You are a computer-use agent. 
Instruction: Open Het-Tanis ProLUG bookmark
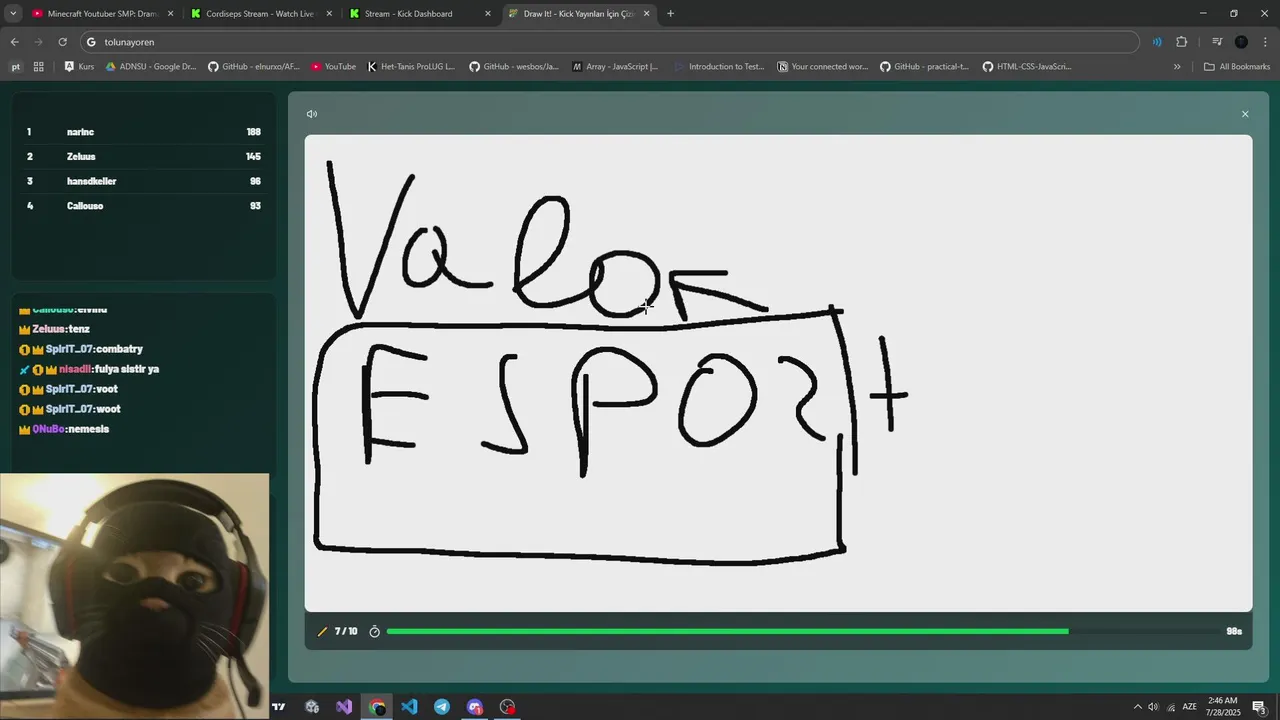point(411,67)
